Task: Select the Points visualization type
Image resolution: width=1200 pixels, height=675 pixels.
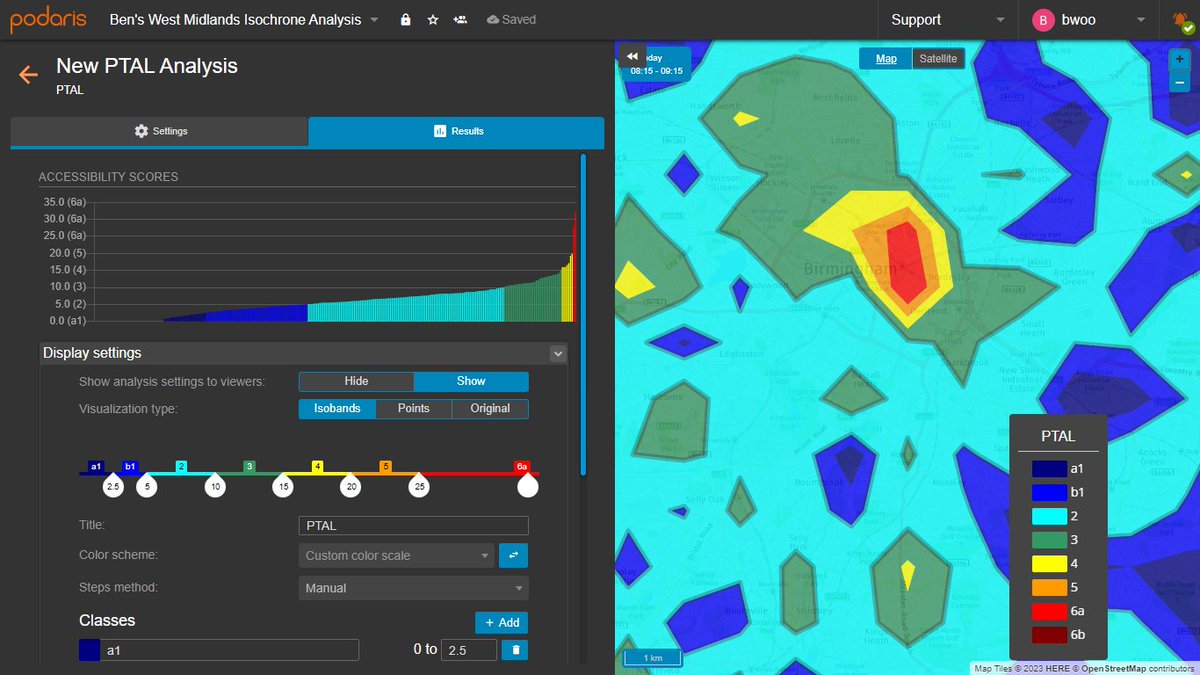Action: tap(413, 408)
